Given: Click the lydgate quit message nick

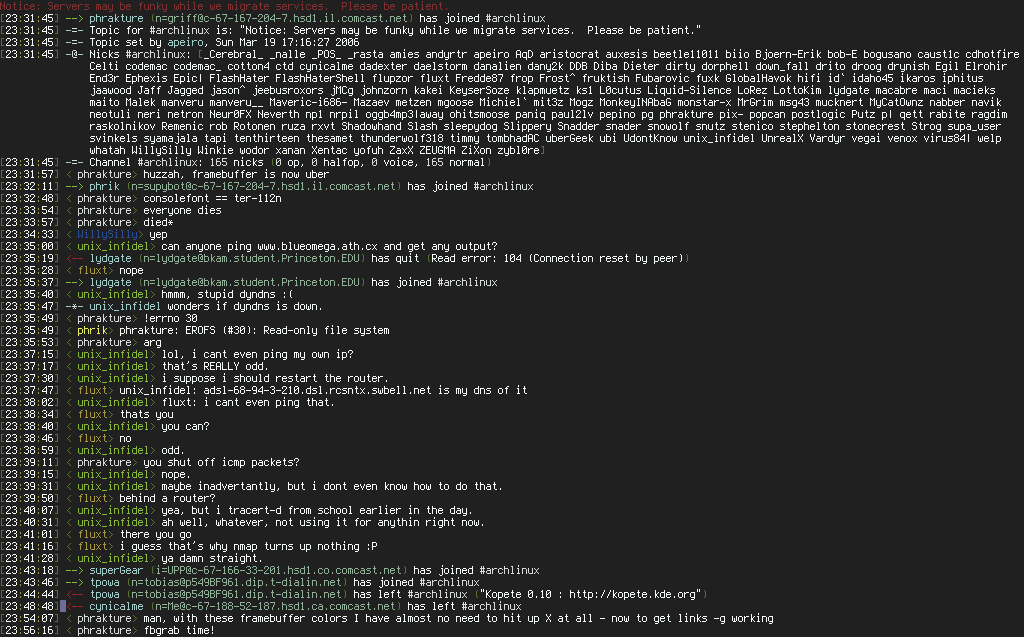Looking at the screenshot, I should 110,259.
